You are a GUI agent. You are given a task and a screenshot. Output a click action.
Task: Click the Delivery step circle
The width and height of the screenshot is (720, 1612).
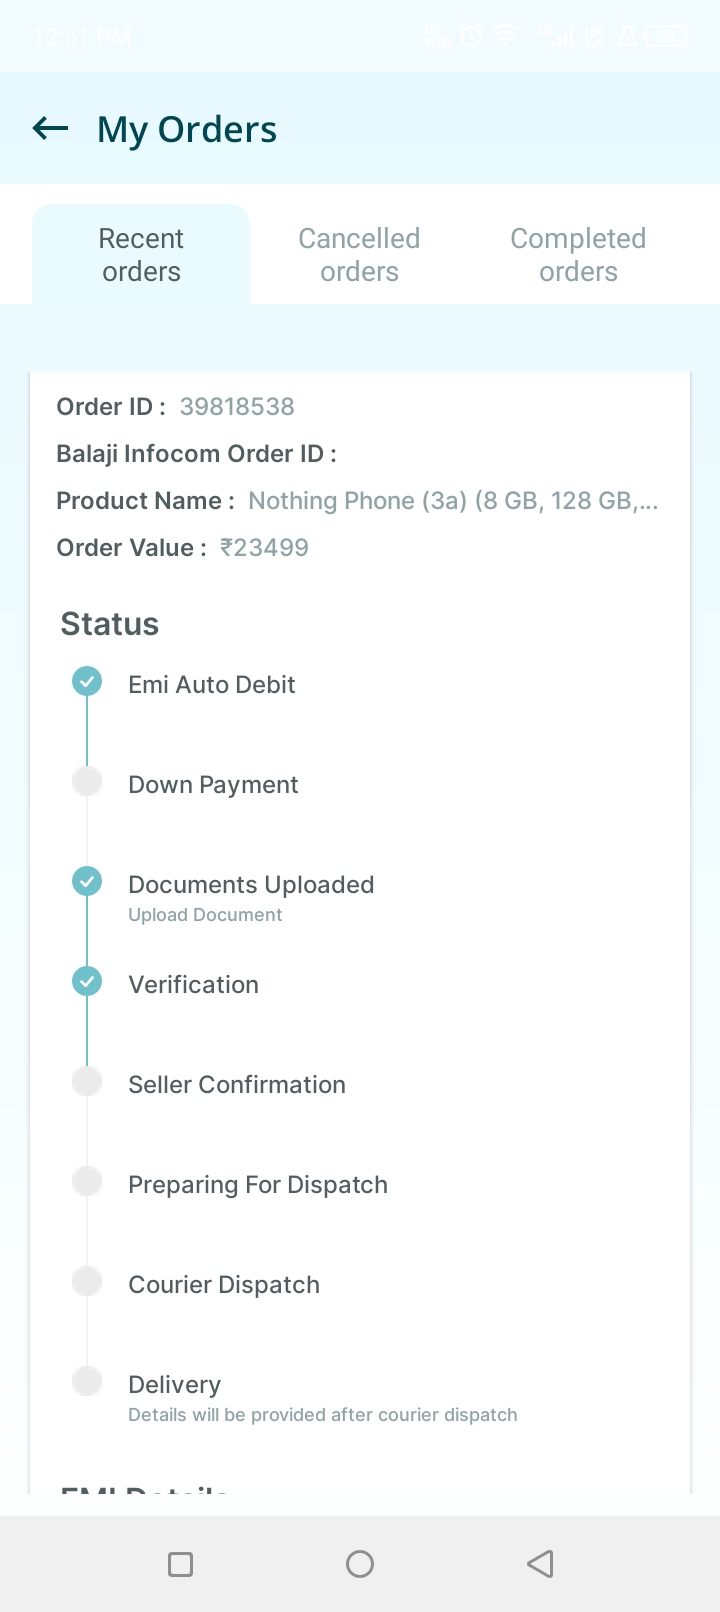pyautogui.click(x=87, y=1381)
